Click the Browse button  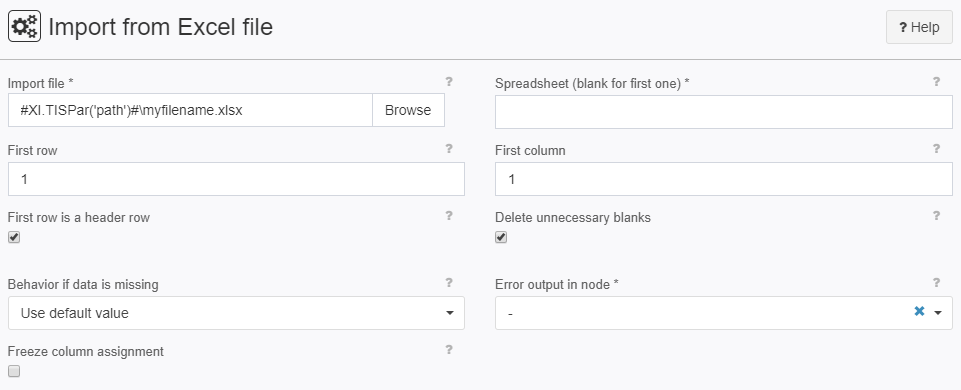point(408,110)
